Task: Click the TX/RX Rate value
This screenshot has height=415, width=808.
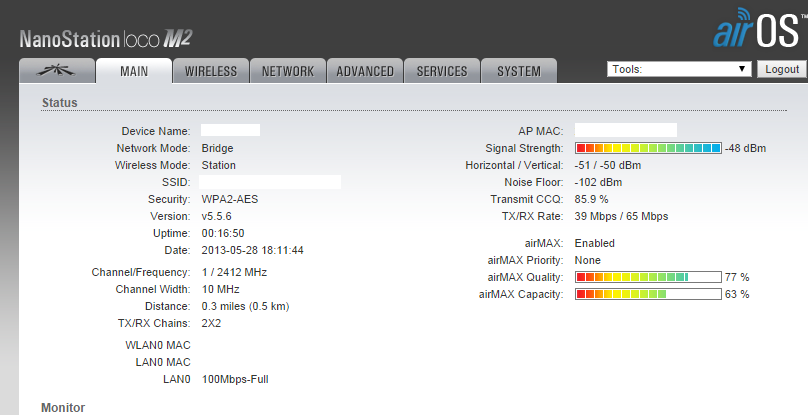Action: pyautogui.click(x=621, y=216)
